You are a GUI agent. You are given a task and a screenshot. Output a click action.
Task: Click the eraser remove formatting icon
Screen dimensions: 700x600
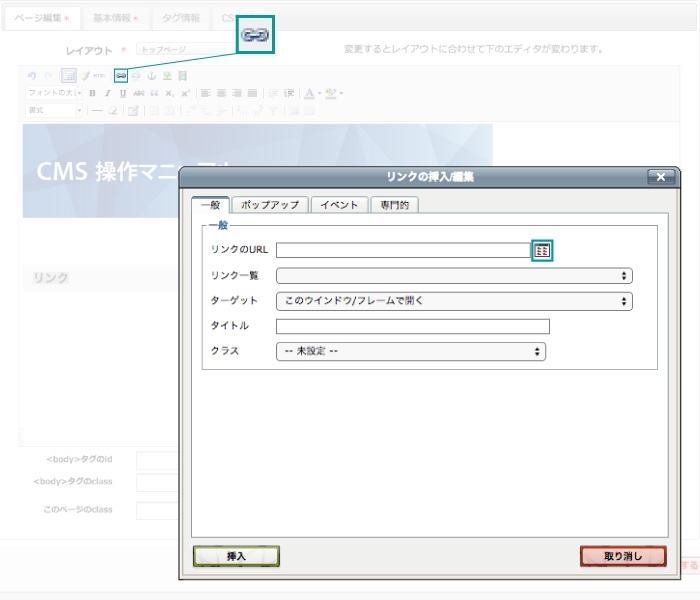(x=112, y=111)
